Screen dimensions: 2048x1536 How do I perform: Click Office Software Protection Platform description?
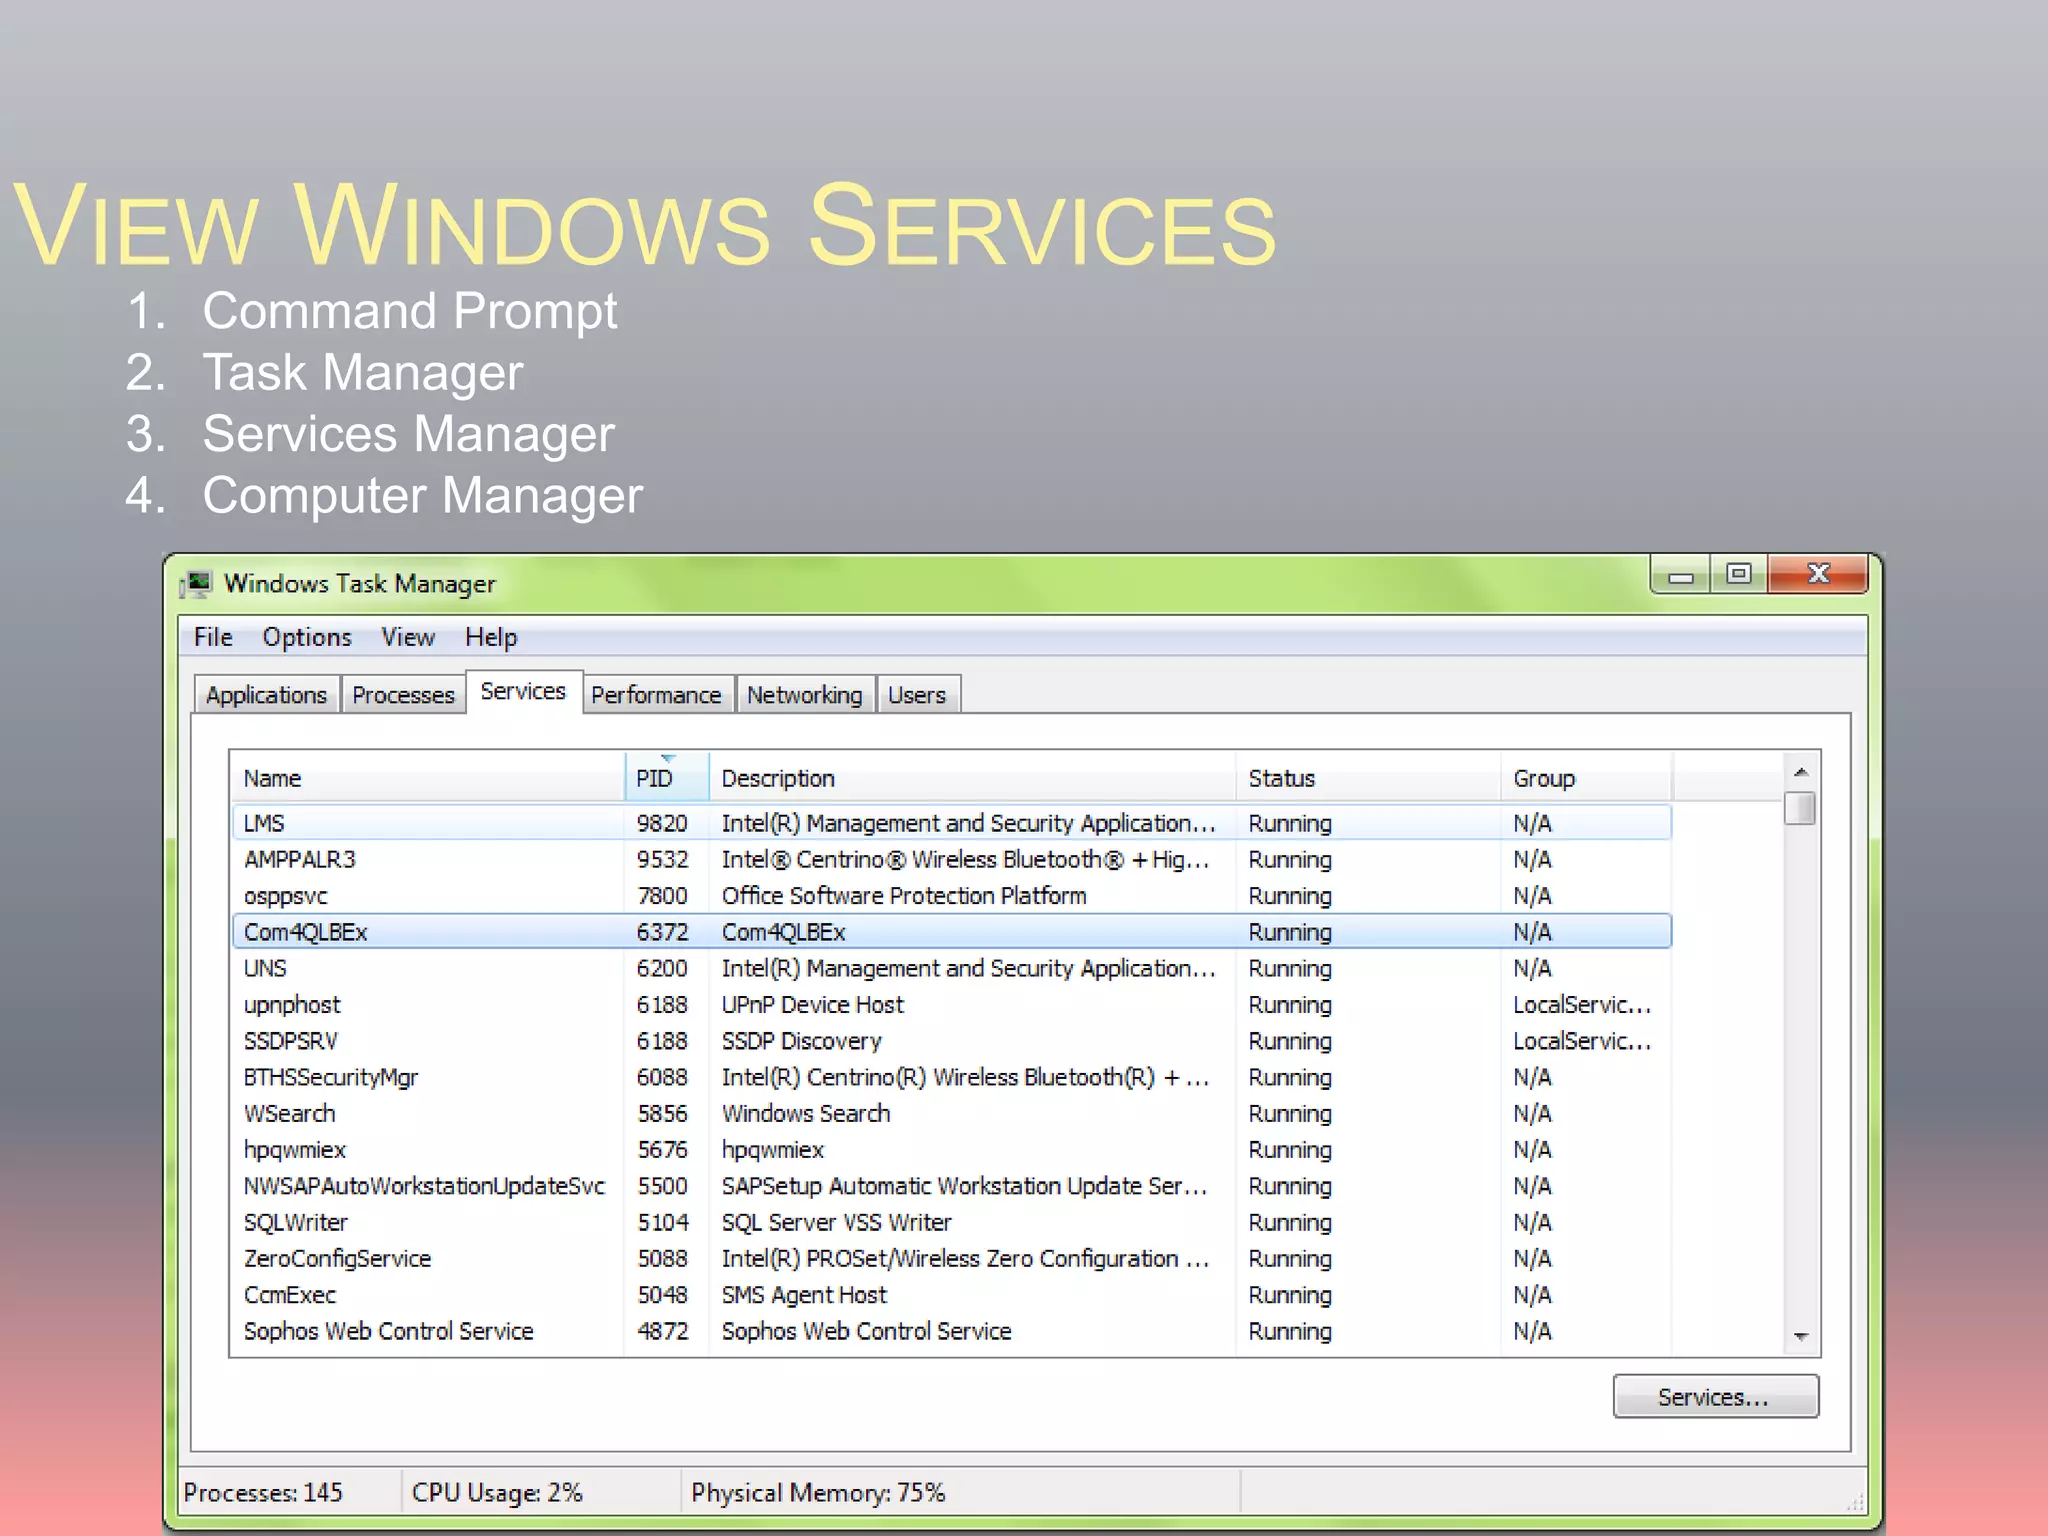point(904,896)
